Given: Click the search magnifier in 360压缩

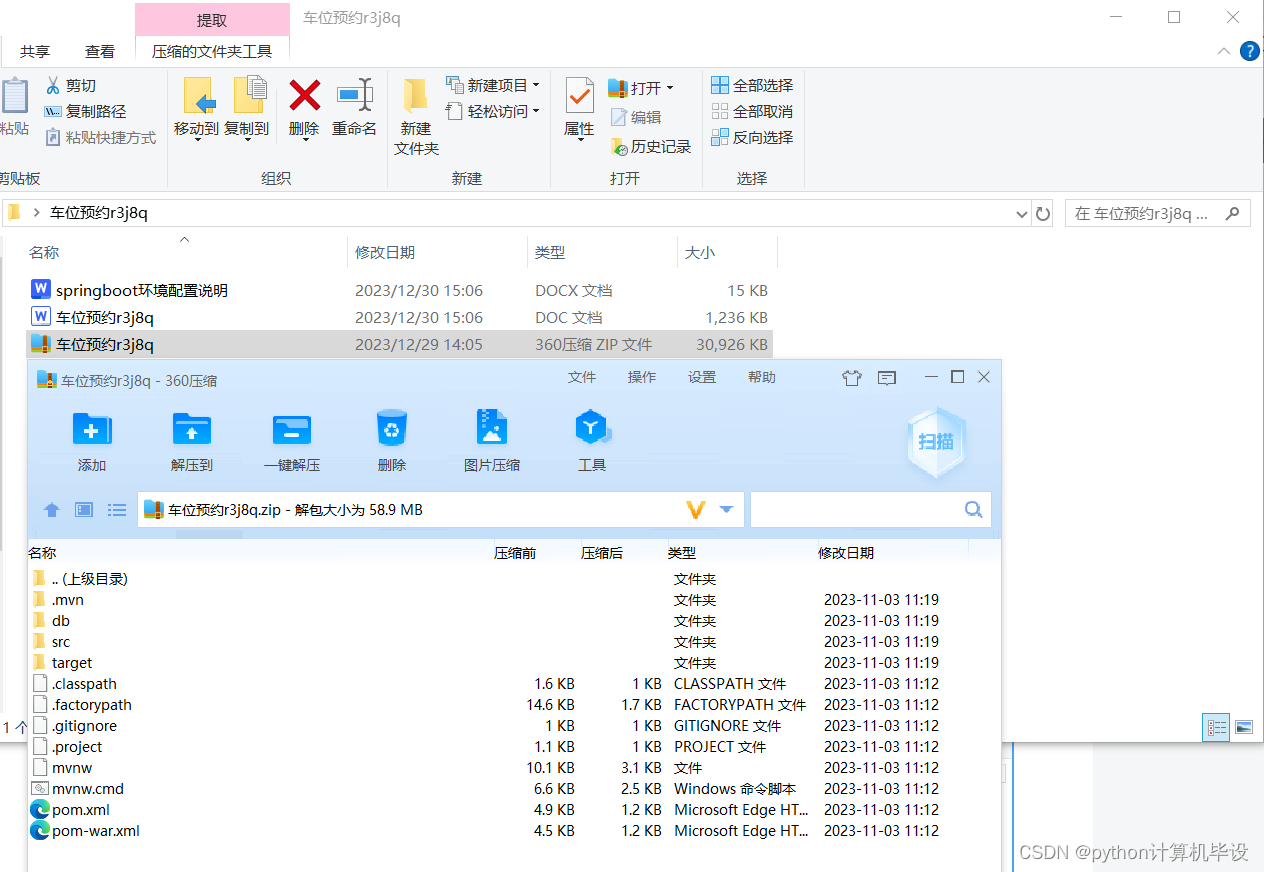Looking at the screenshot, I should pos(973,510).
